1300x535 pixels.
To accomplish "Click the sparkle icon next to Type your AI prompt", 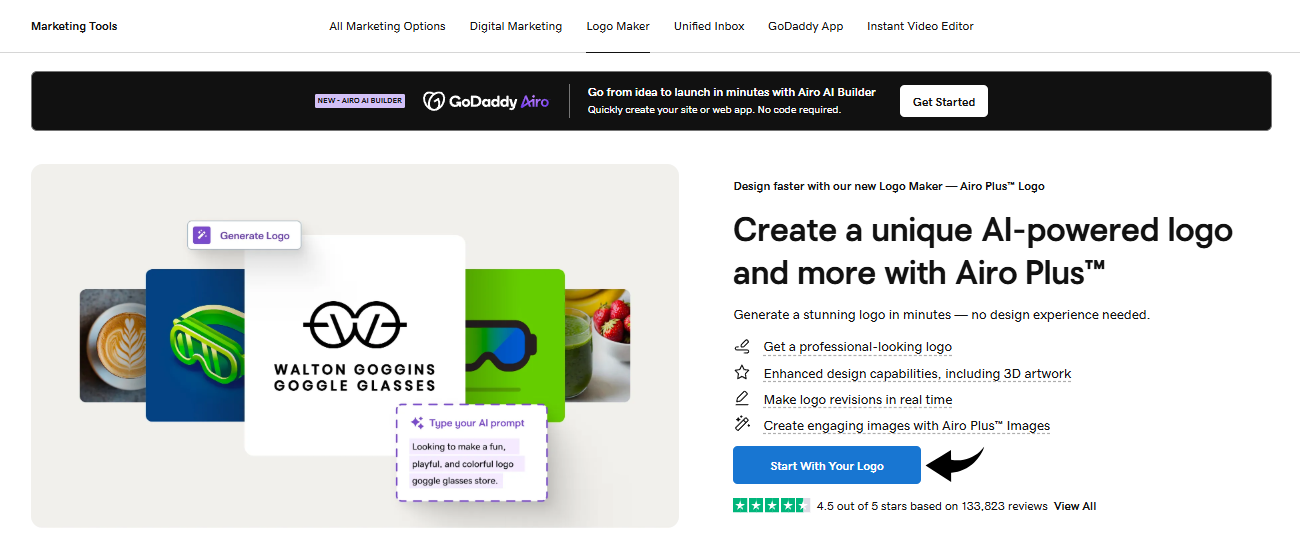I will [x=417, y=423].
